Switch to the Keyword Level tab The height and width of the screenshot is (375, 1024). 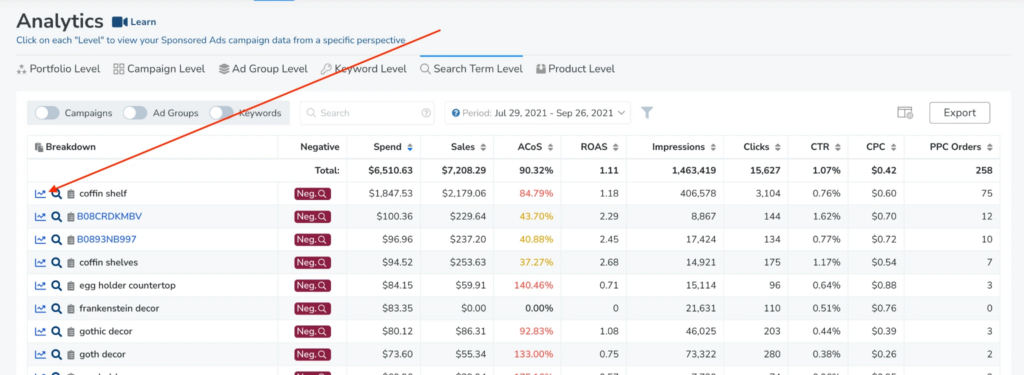(x=364, y=69)
